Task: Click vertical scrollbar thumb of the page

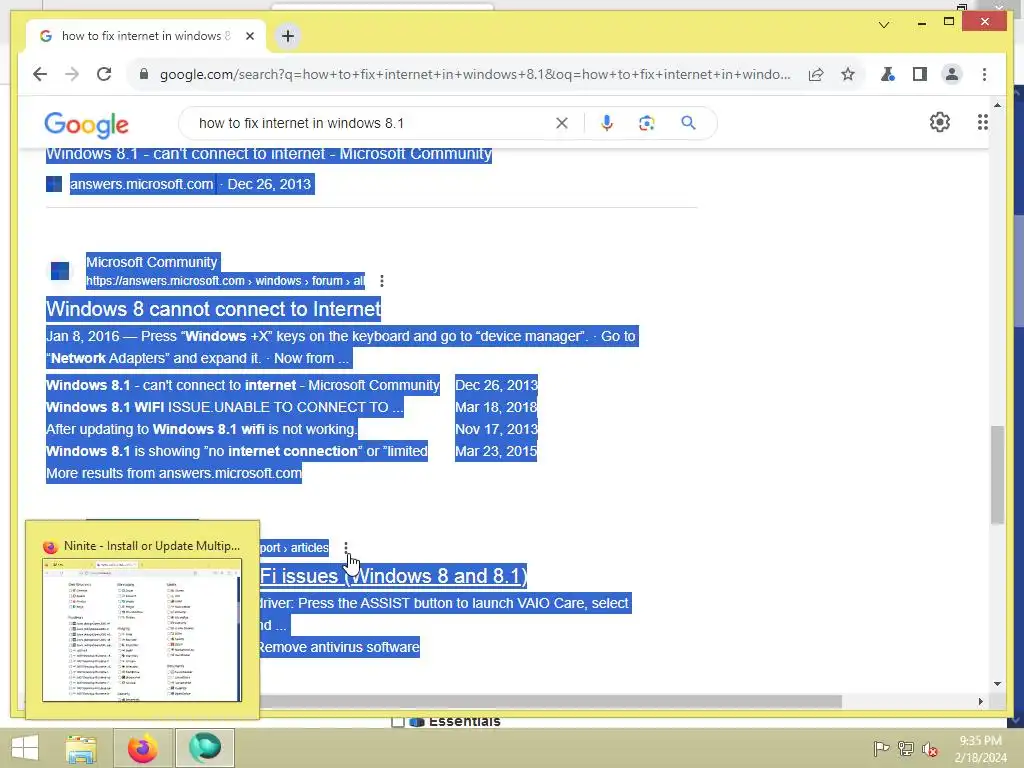Action: click(997, 474)
